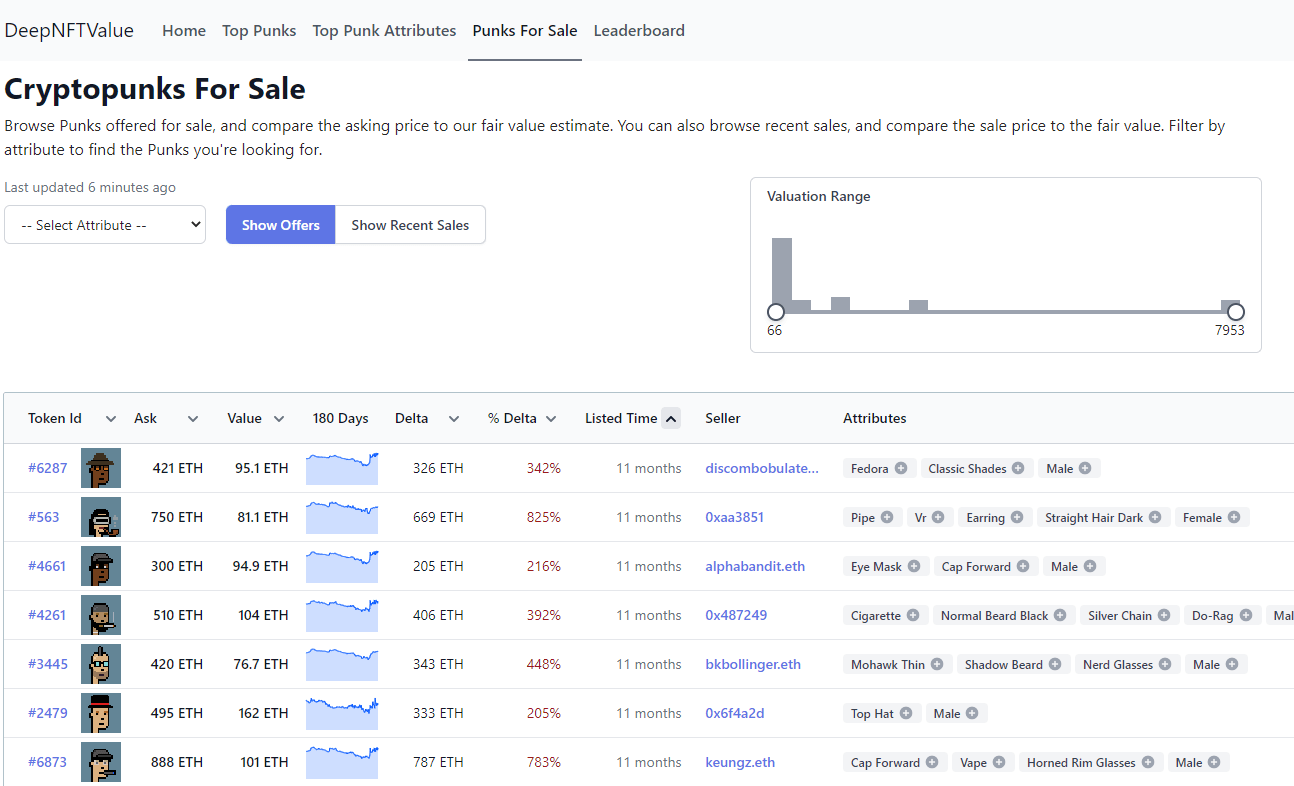Expand the Token Id column sort chevron
Viewport: 1294px width, 786px height.
click(111, 419)
